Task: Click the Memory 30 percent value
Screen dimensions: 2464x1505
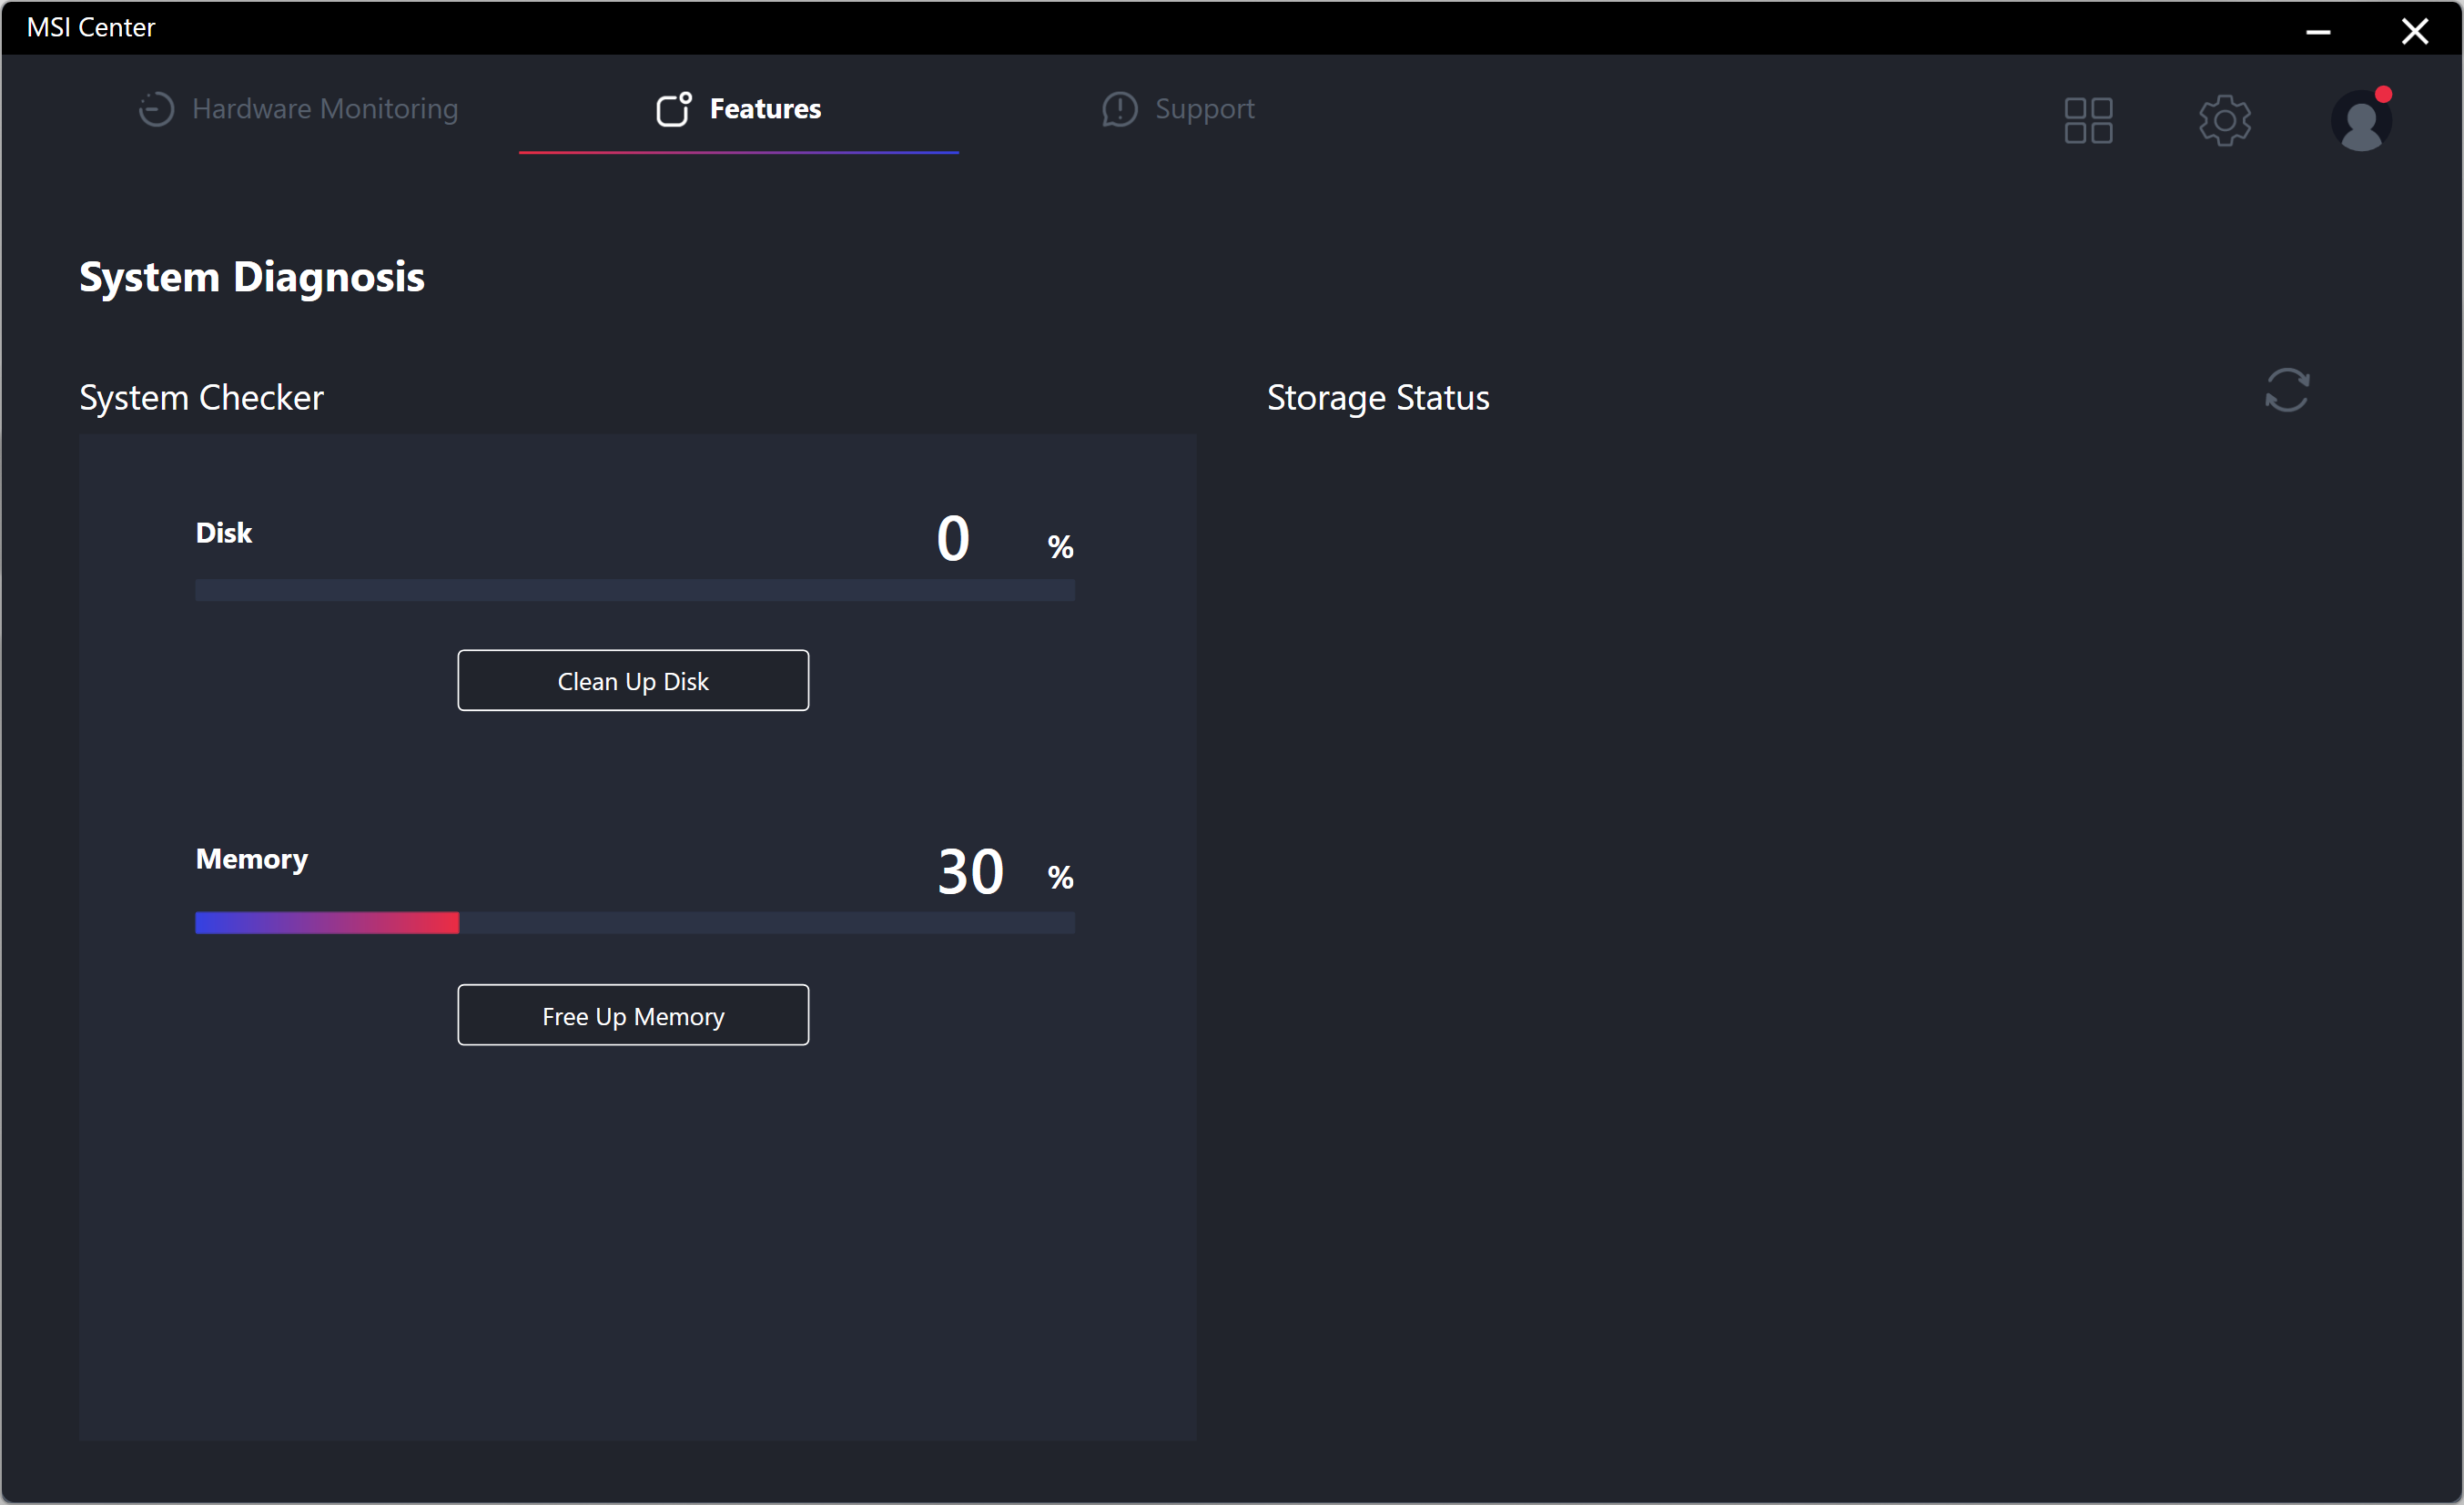Action: click(970, 872)
